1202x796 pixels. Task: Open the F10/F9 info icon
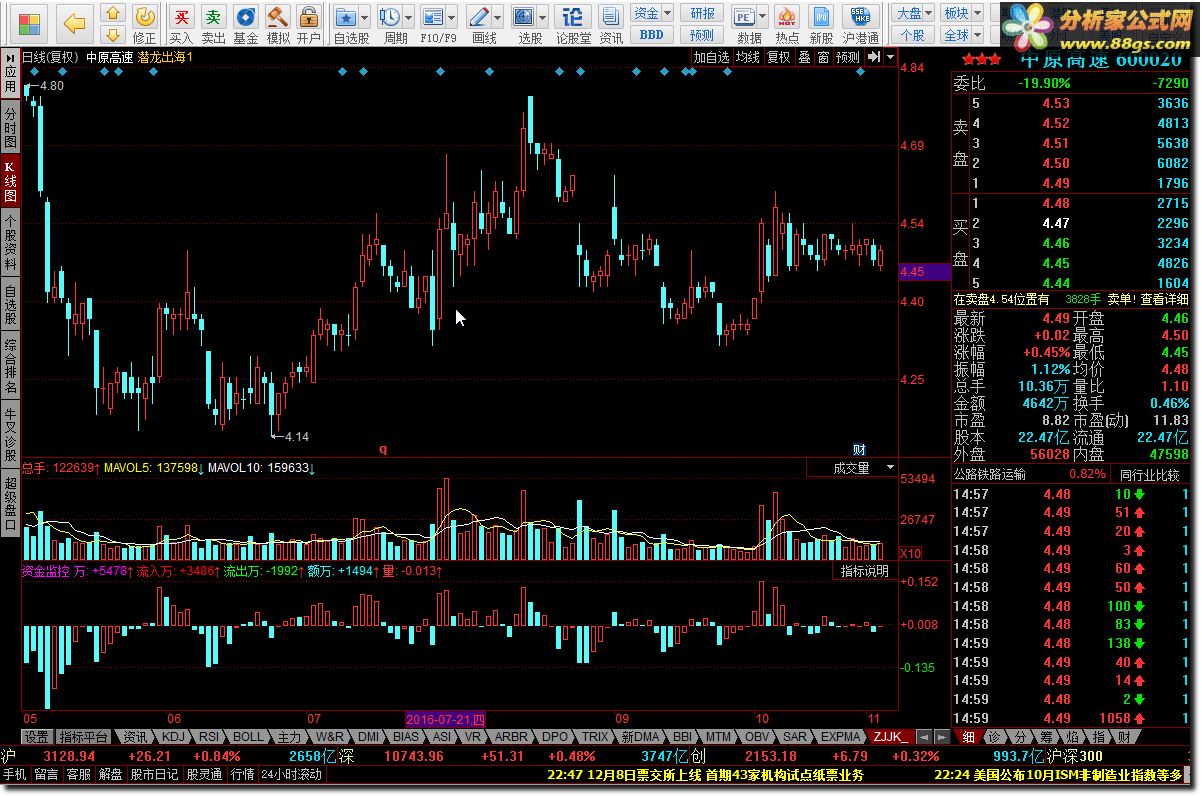coord(434,17)
